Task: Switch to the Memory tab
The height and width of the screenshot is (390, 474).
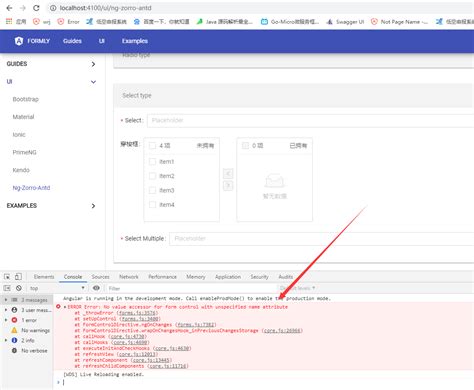Action: pyautogui.click(x=196, y=277)
